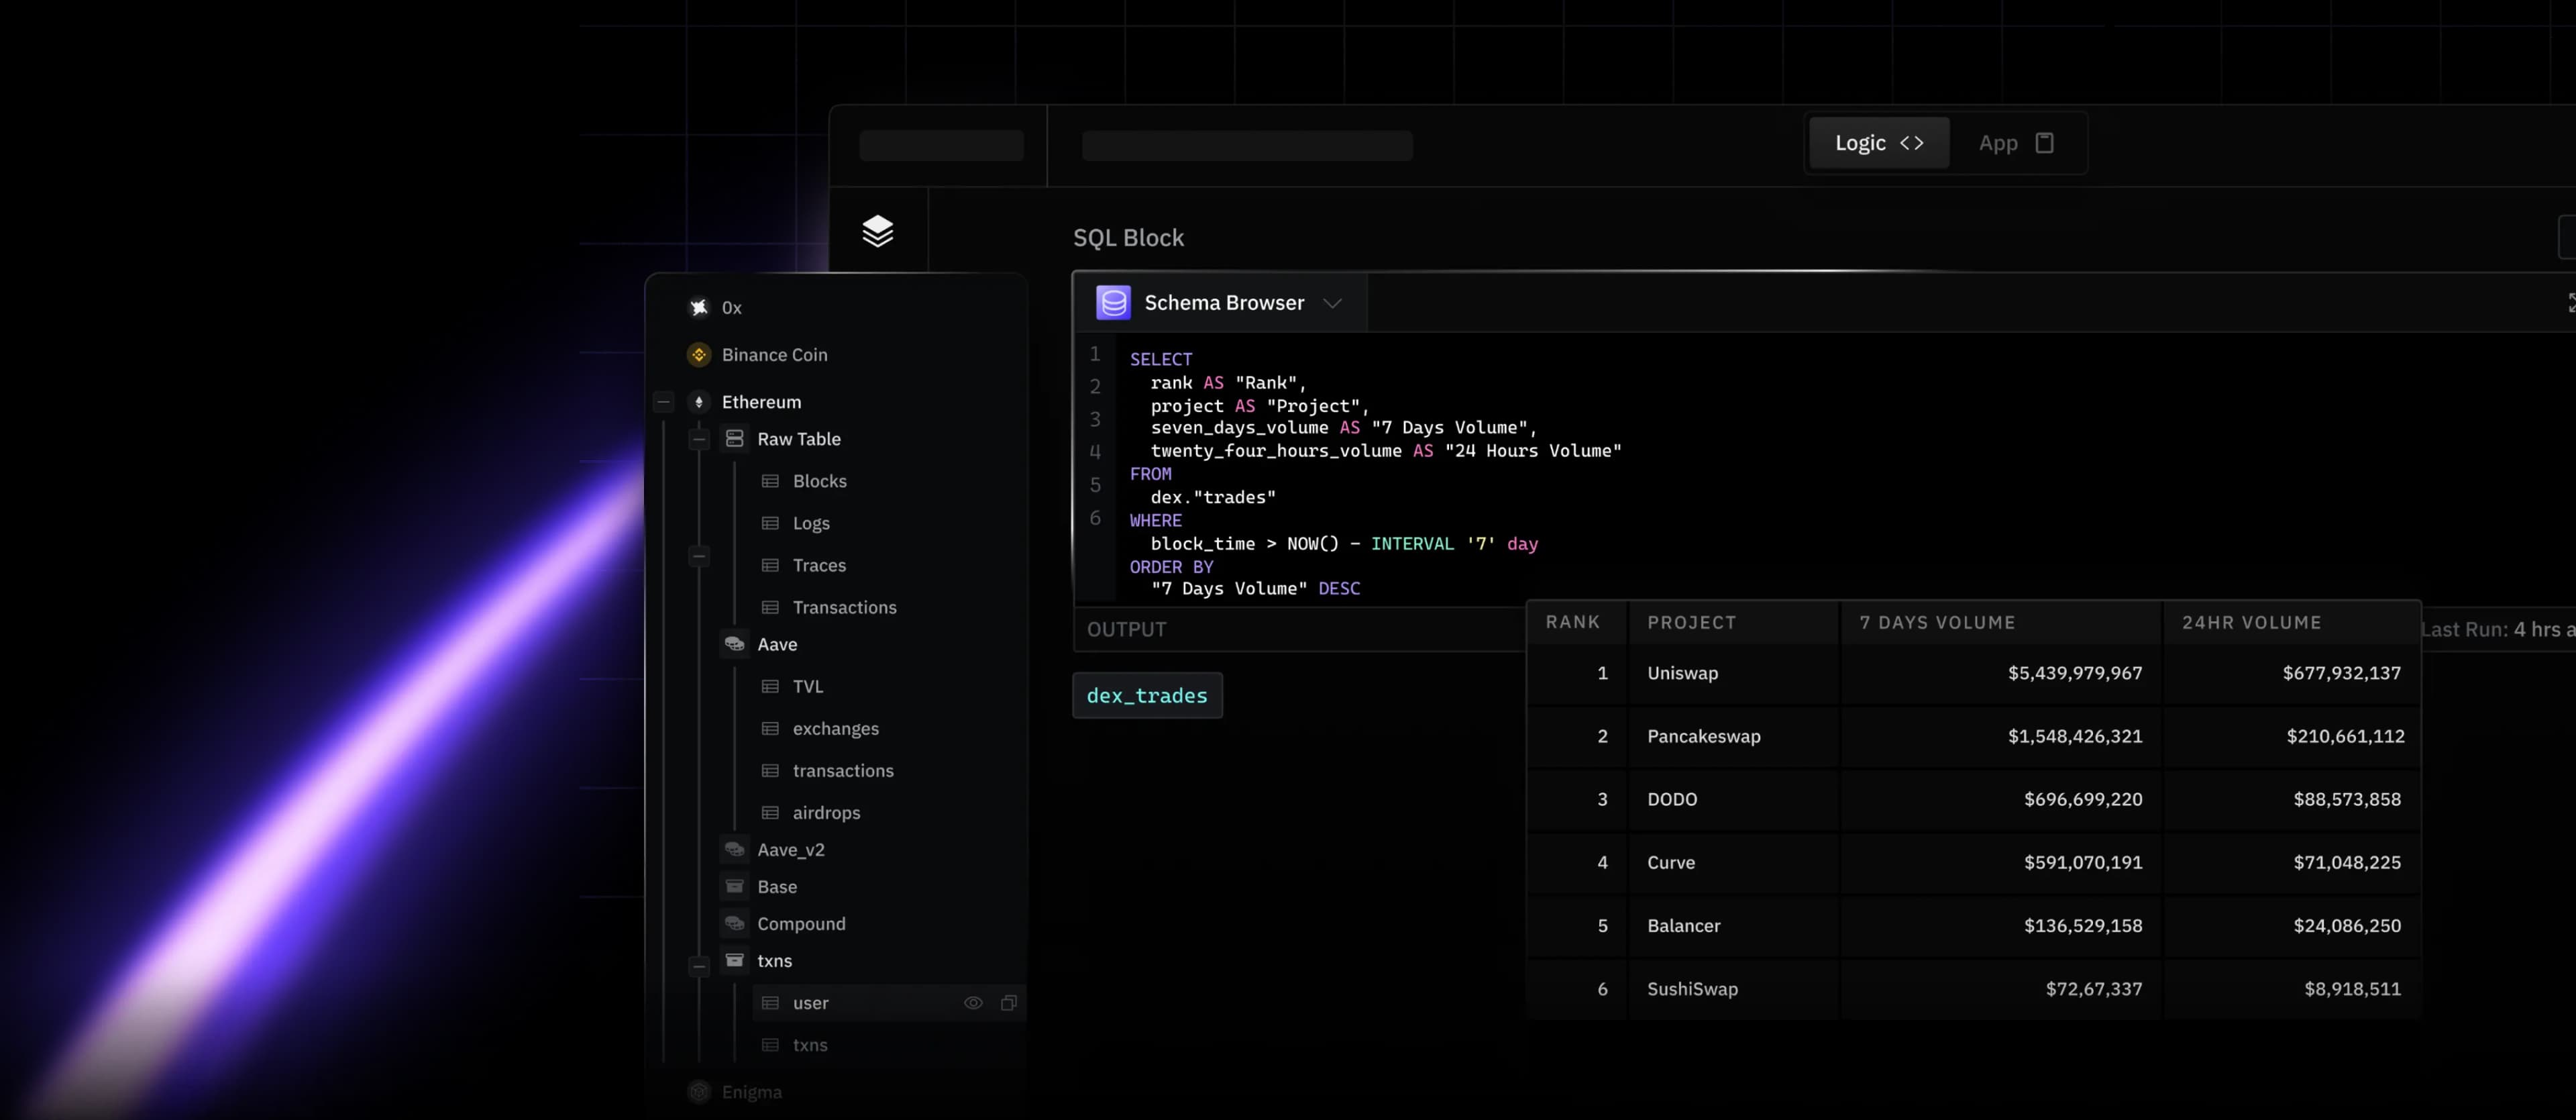Click the Curve project cell
Image resolution: width=2576 pixels, height=1120 pixels.
coord(1671,862)
